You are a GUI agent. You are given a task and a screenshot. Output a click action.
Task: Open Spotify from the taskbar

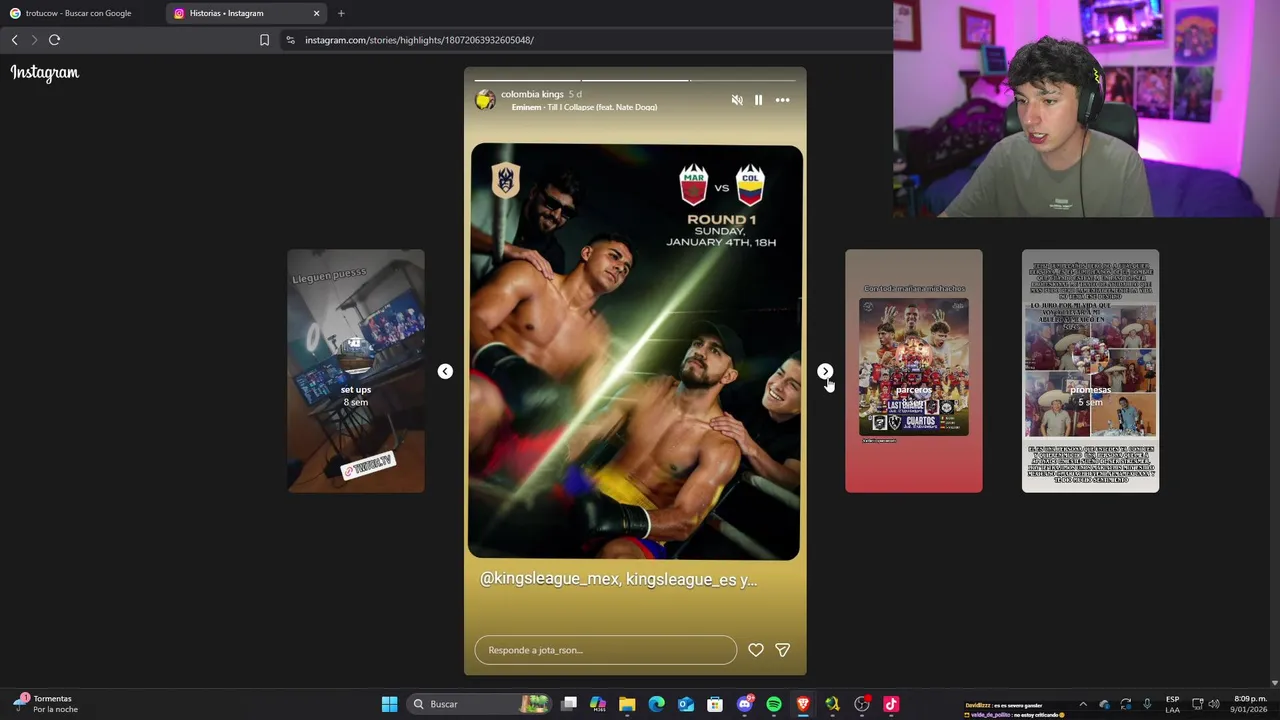[x=774, y=704]
